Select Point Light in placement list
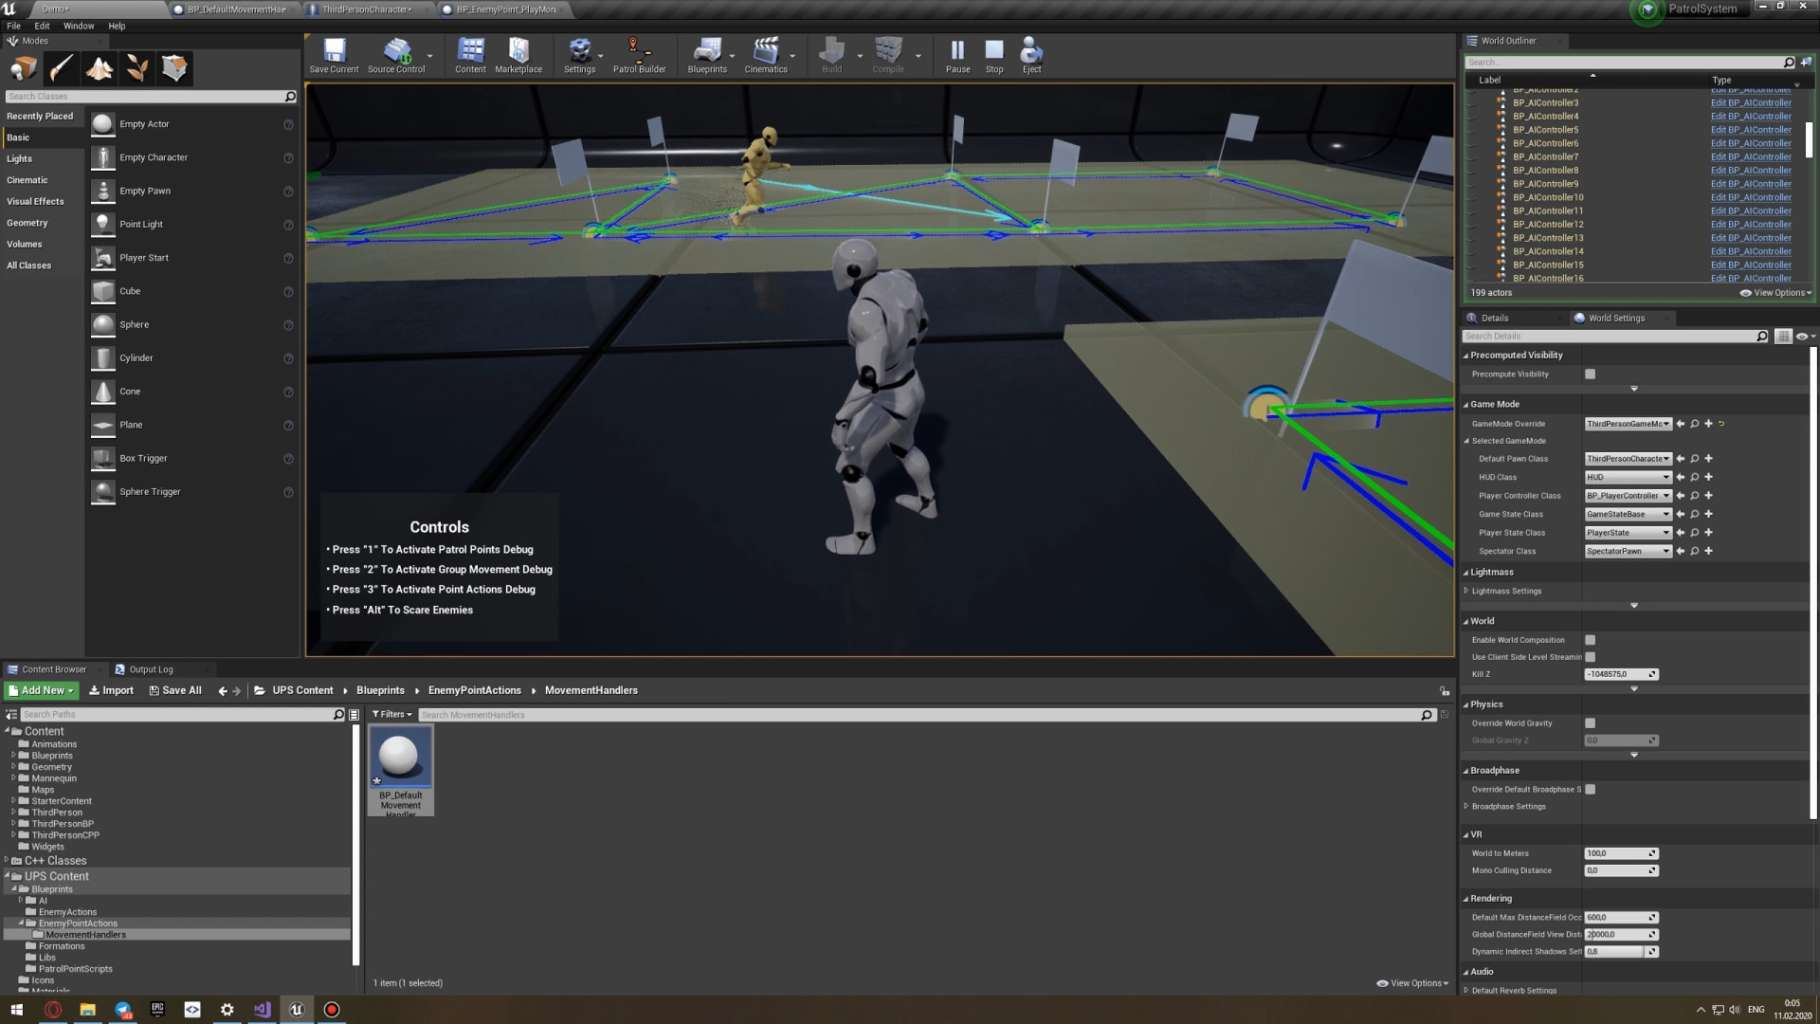Image resolution: width=1820 pixels, height=1024 pixels. click(192, 224)
